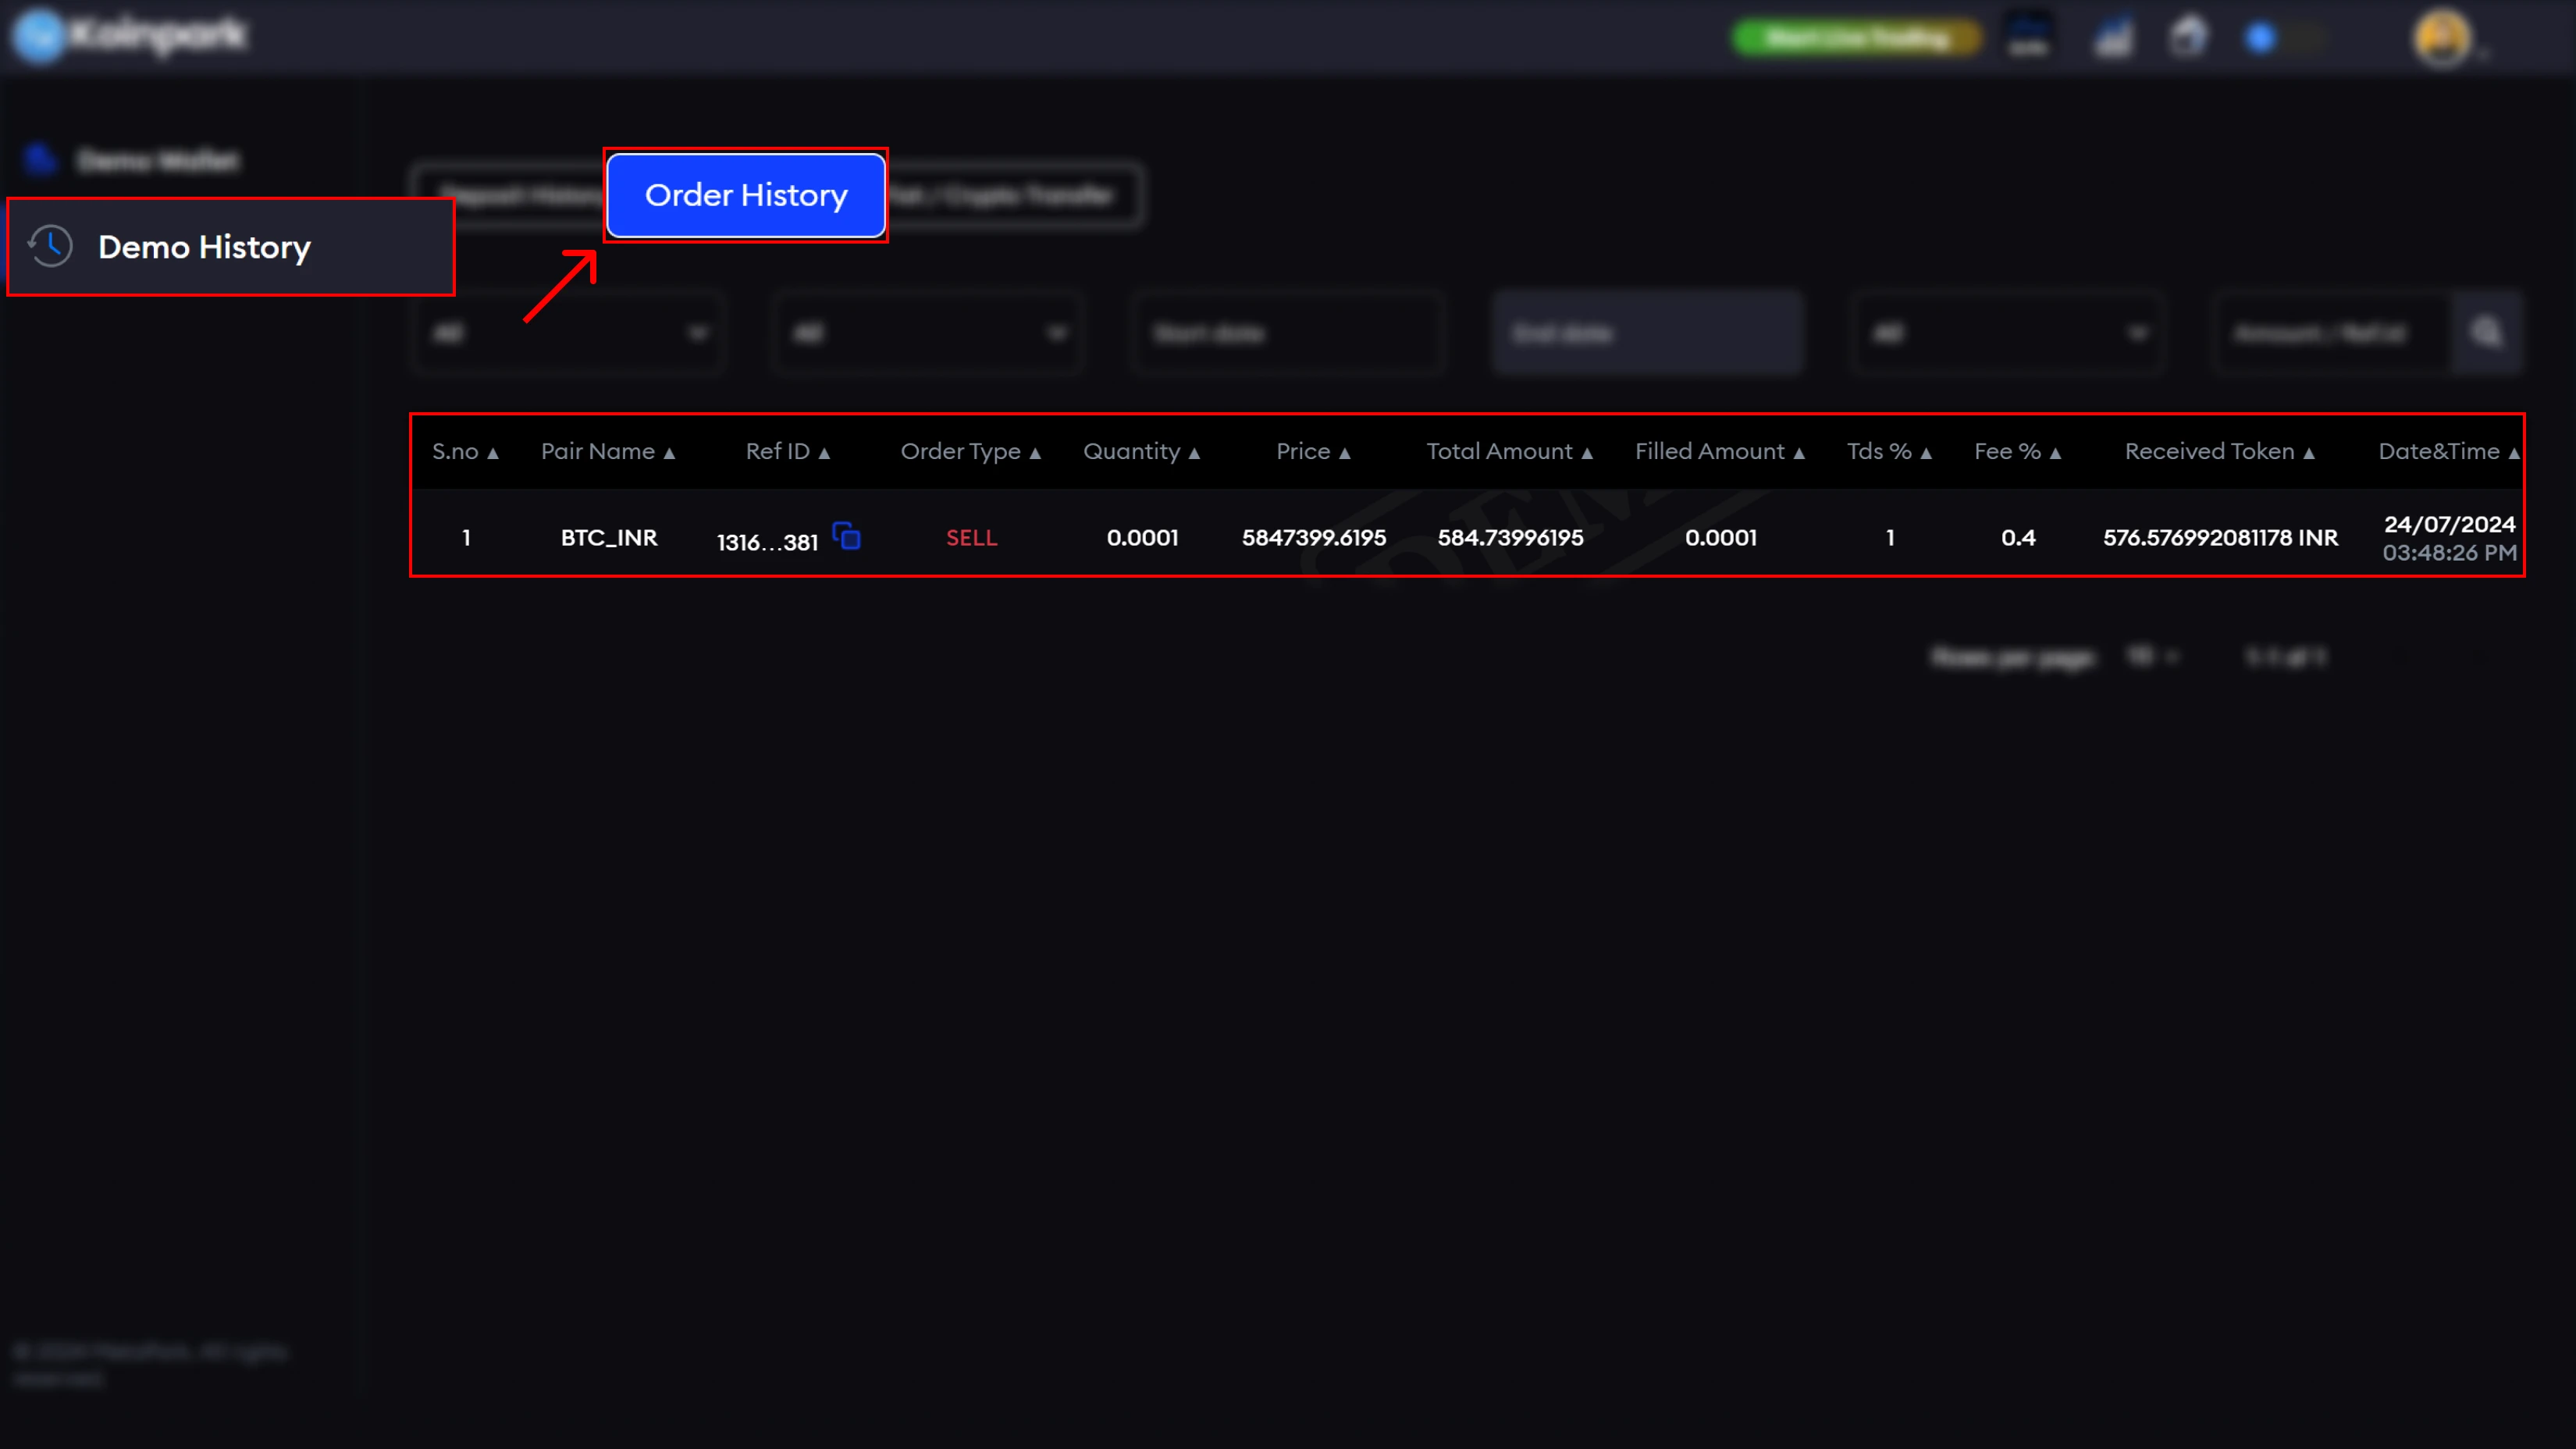The height and width of the screenshot is (1449, 2576).
Task: Click the fee value 0.4
Action: 2018,538
